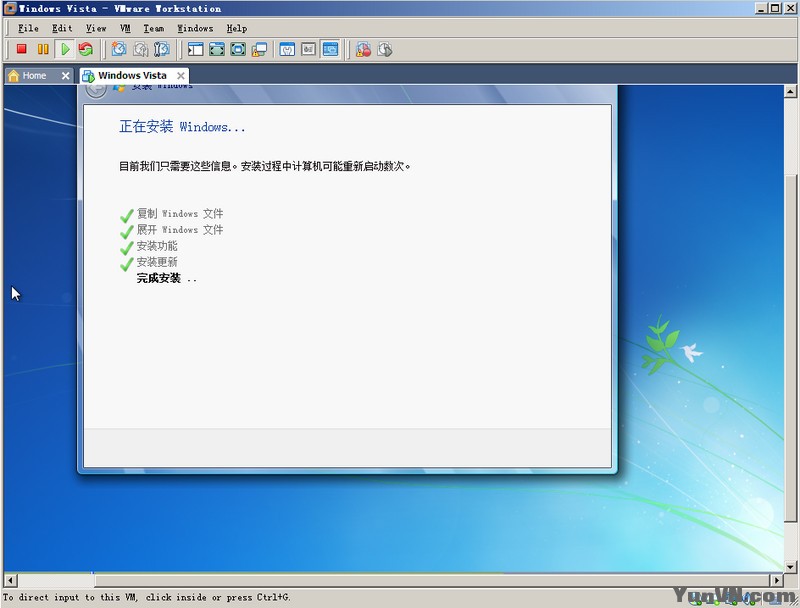Image resolution: width=800 pixels, height=608 pixels.
Task: Select the Windows Vista tab
Action: pyautogui.click(x=132, y=75)
